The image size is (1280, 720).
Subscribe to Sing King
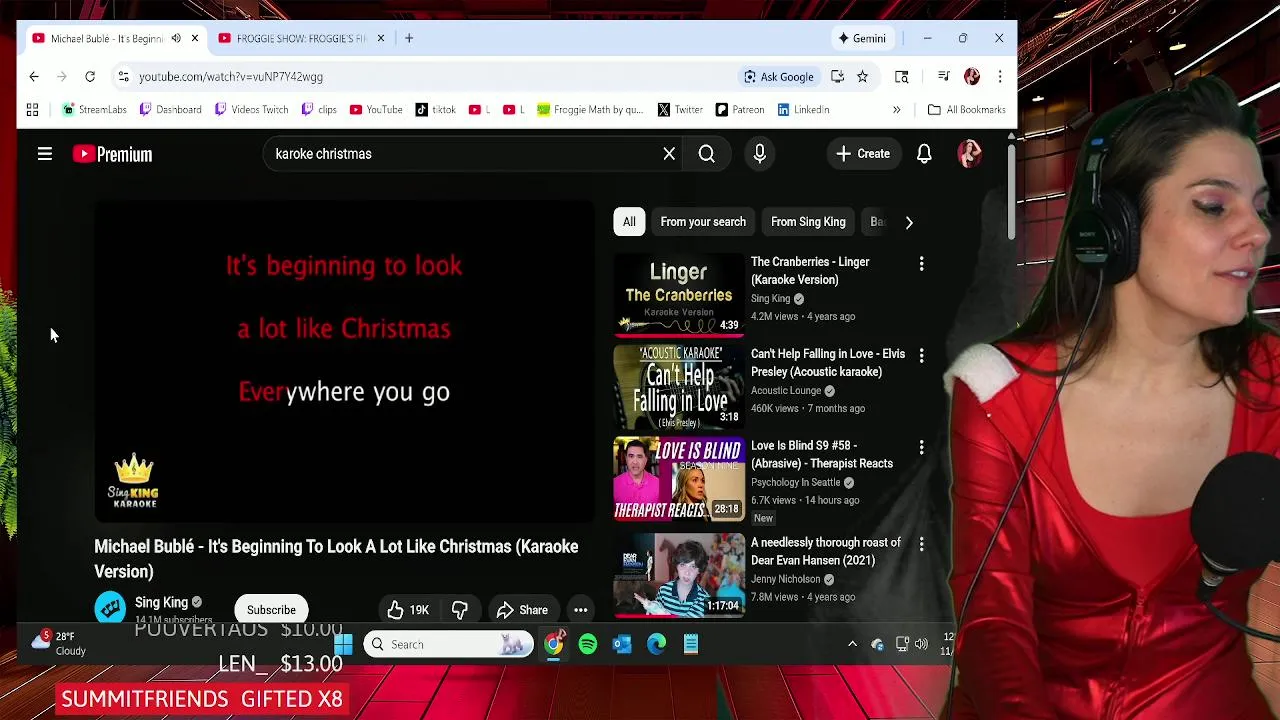tap(271, 610)
